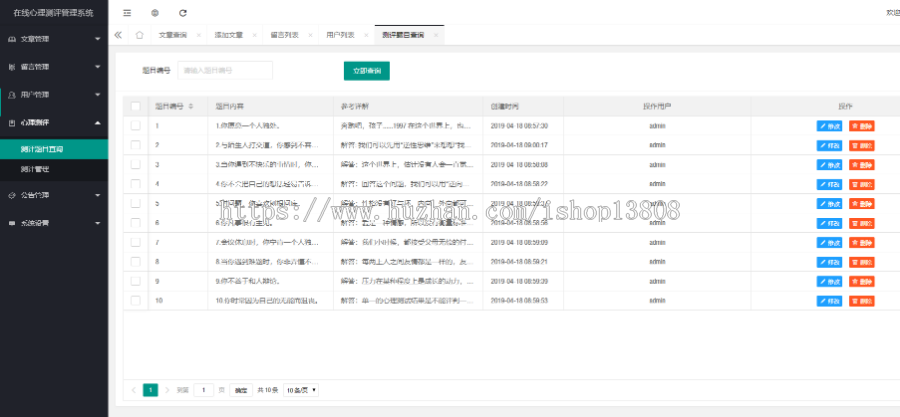Click the edit button in row 5

(829, 204)
